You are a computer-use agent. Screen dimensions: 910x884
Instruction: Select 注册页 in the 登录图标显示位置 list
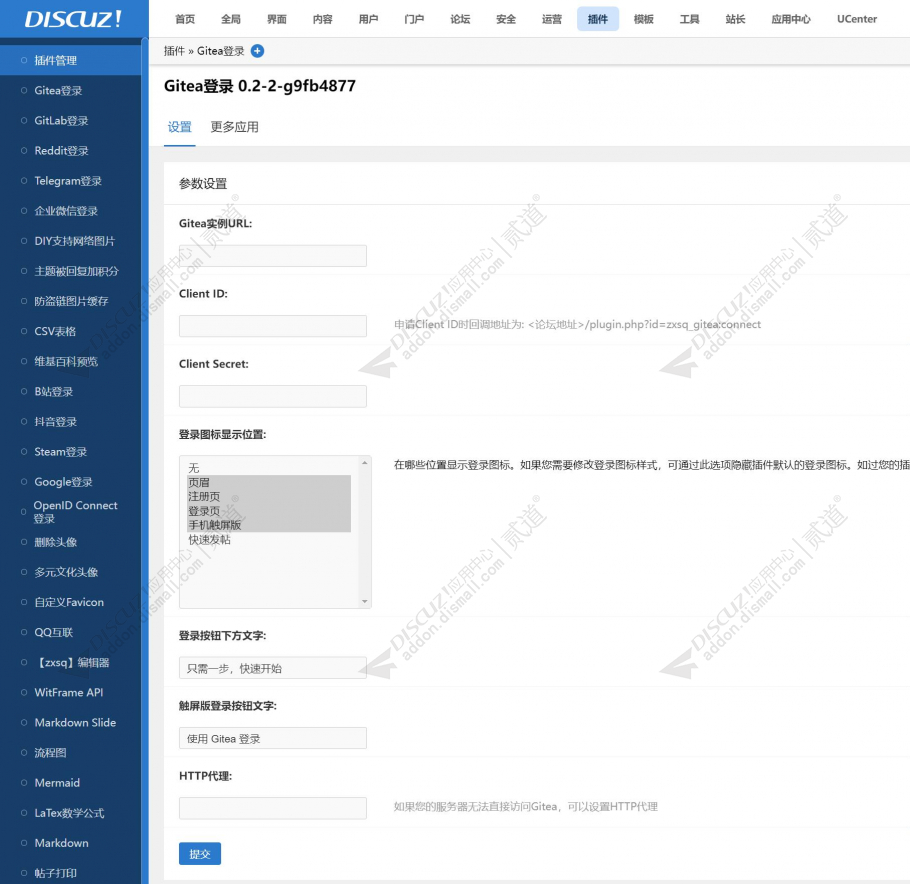click(x=269, y=497)
